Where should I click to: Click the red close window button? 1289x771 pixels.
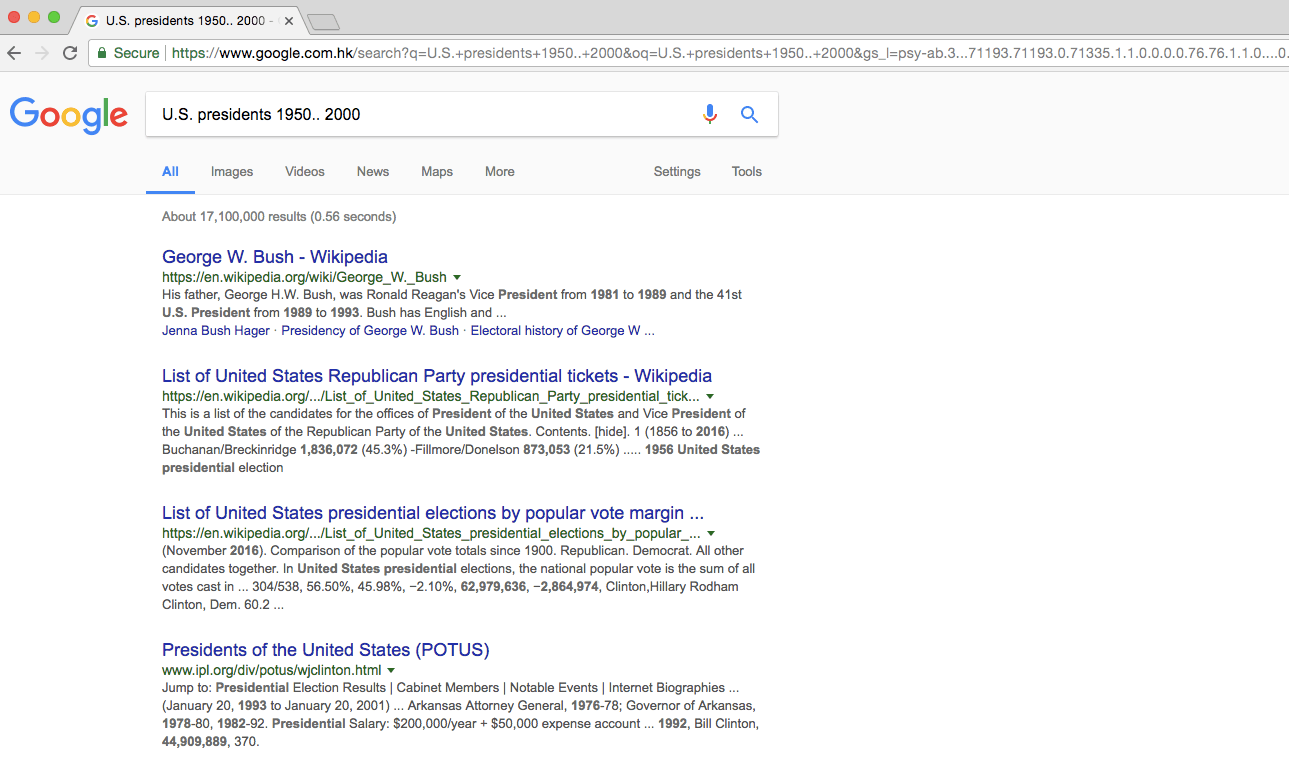point(14,18)
